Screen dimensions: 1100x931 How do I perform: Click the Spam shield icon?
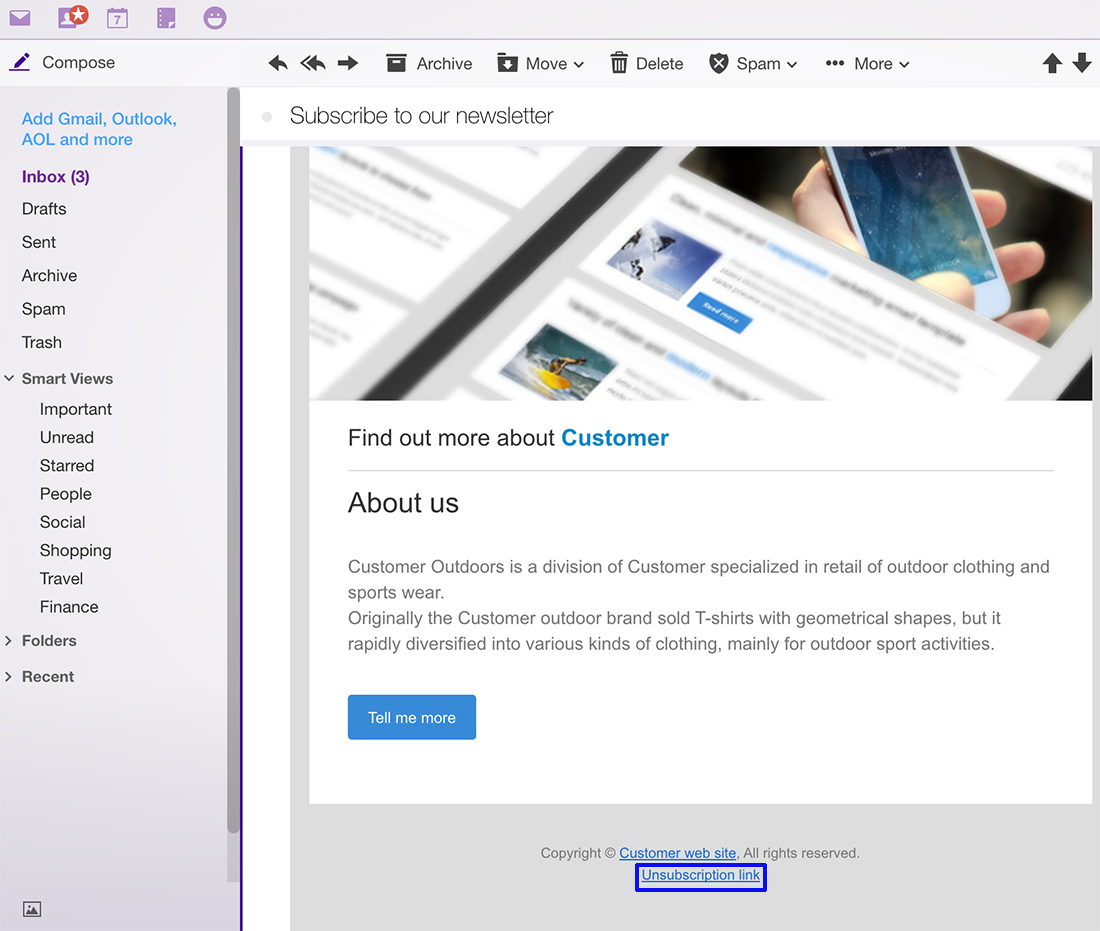(x=718, y=63)
